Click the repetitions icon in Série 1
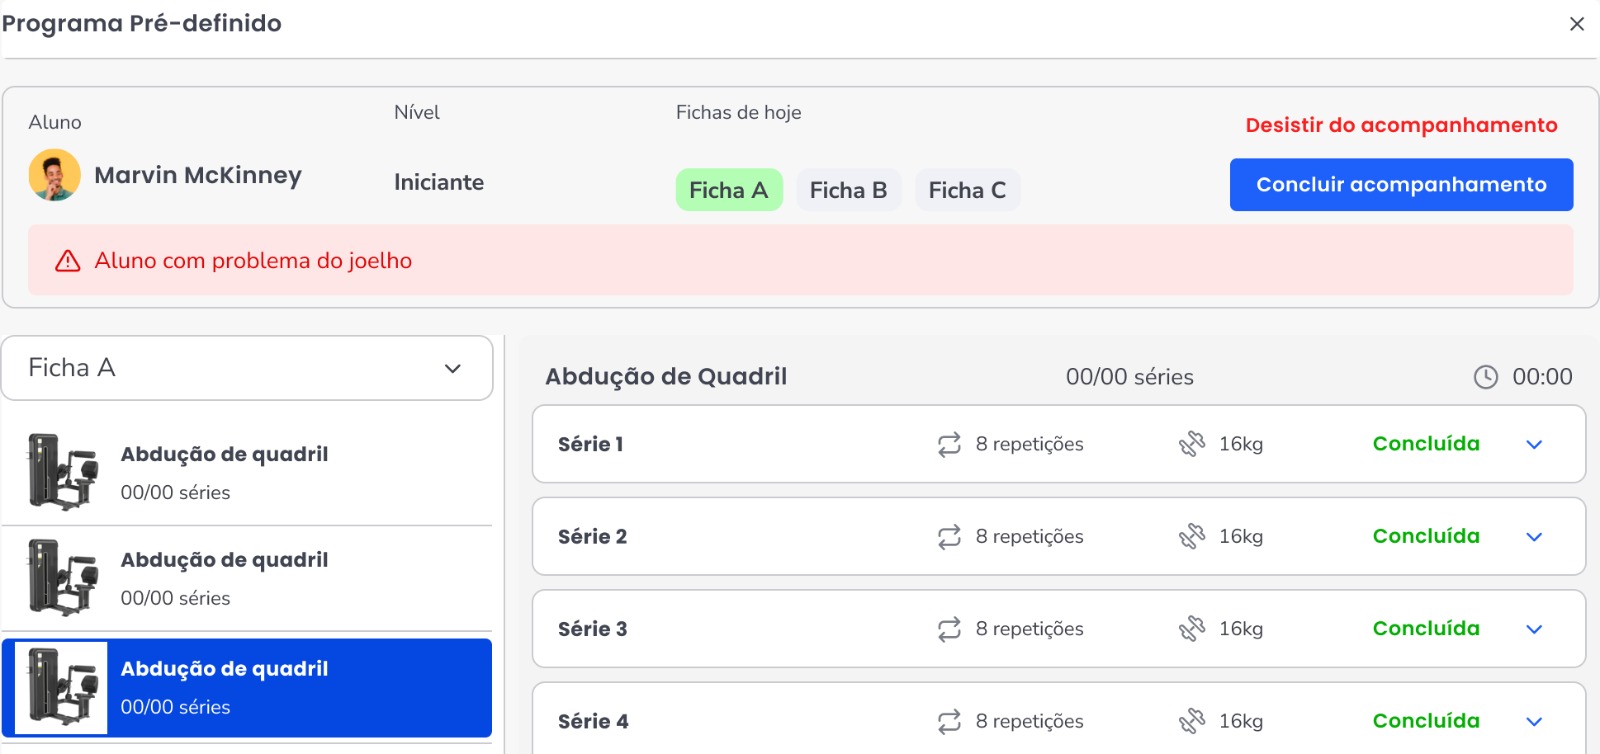 [949, 444]
